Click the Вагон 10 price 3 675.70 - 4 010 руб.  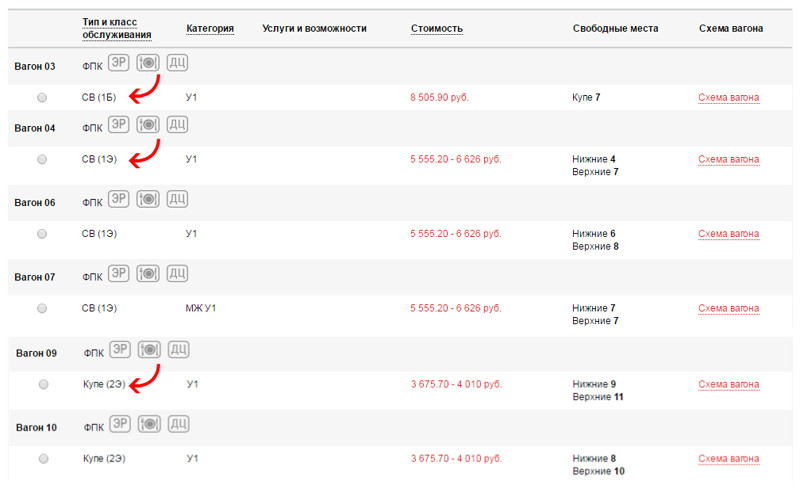coord(457,459)
